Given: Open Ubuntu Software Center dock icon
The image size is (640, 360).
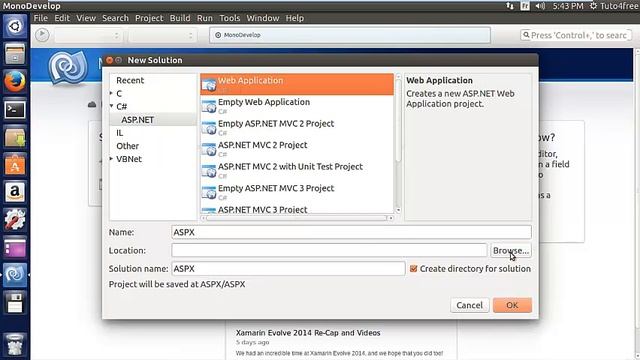Looking at the screenshot, I should (15, 164).
